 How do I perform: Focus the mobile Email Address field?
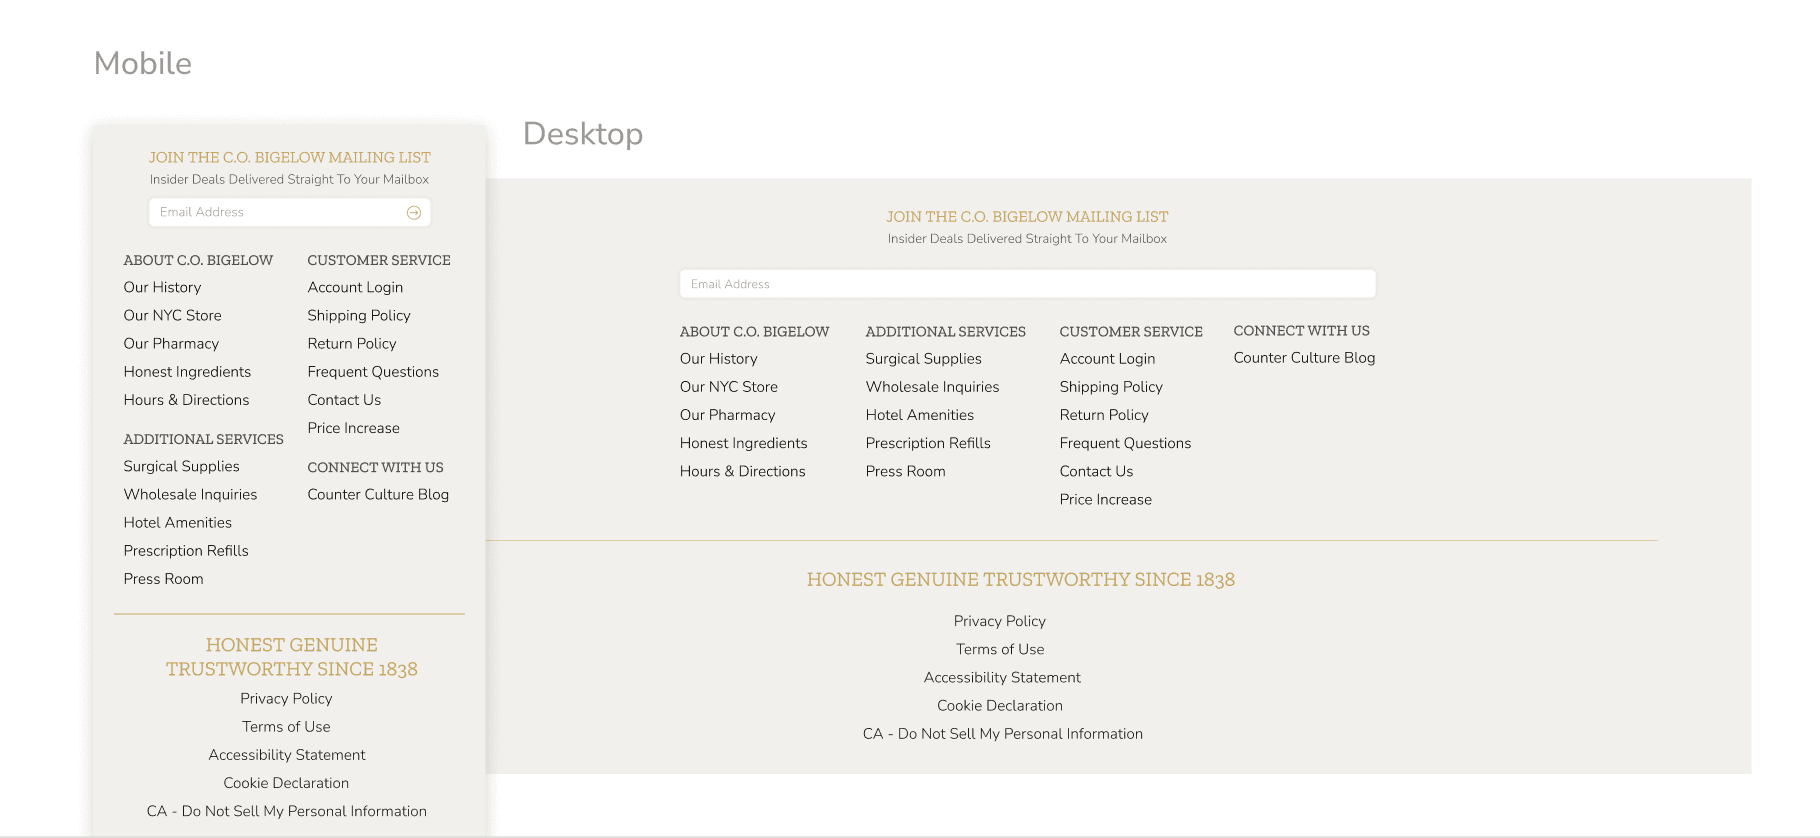click(290, 212)
